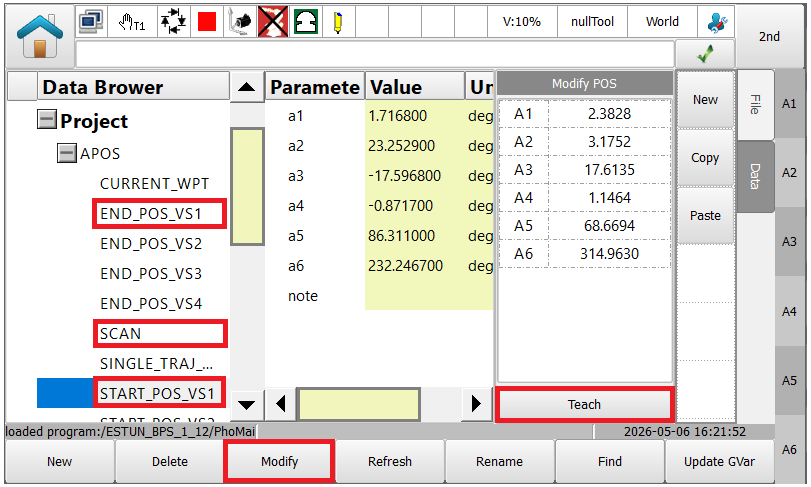Click the red stop square icon
This screenshot has width=811, height=487.
point(207,22)
